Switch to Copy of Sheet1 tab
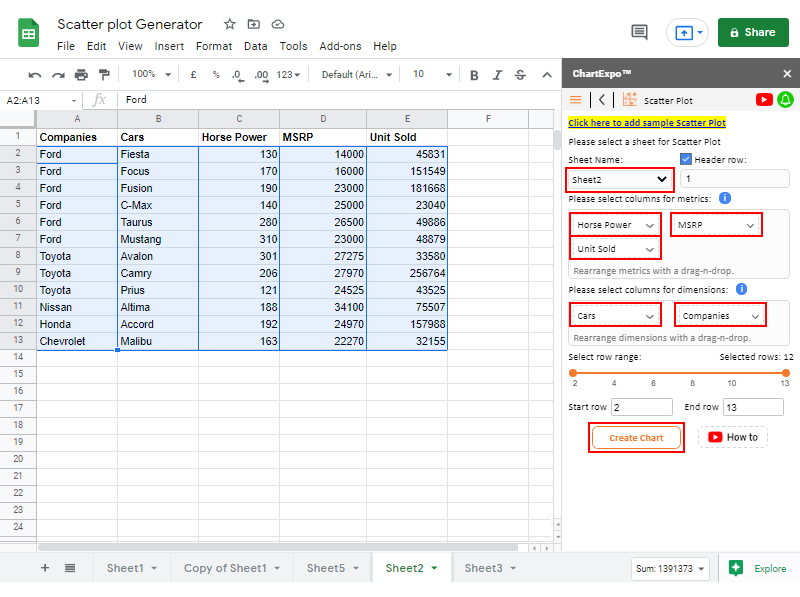The width and height of the screenshot is (800, 597). coord(232,568)
